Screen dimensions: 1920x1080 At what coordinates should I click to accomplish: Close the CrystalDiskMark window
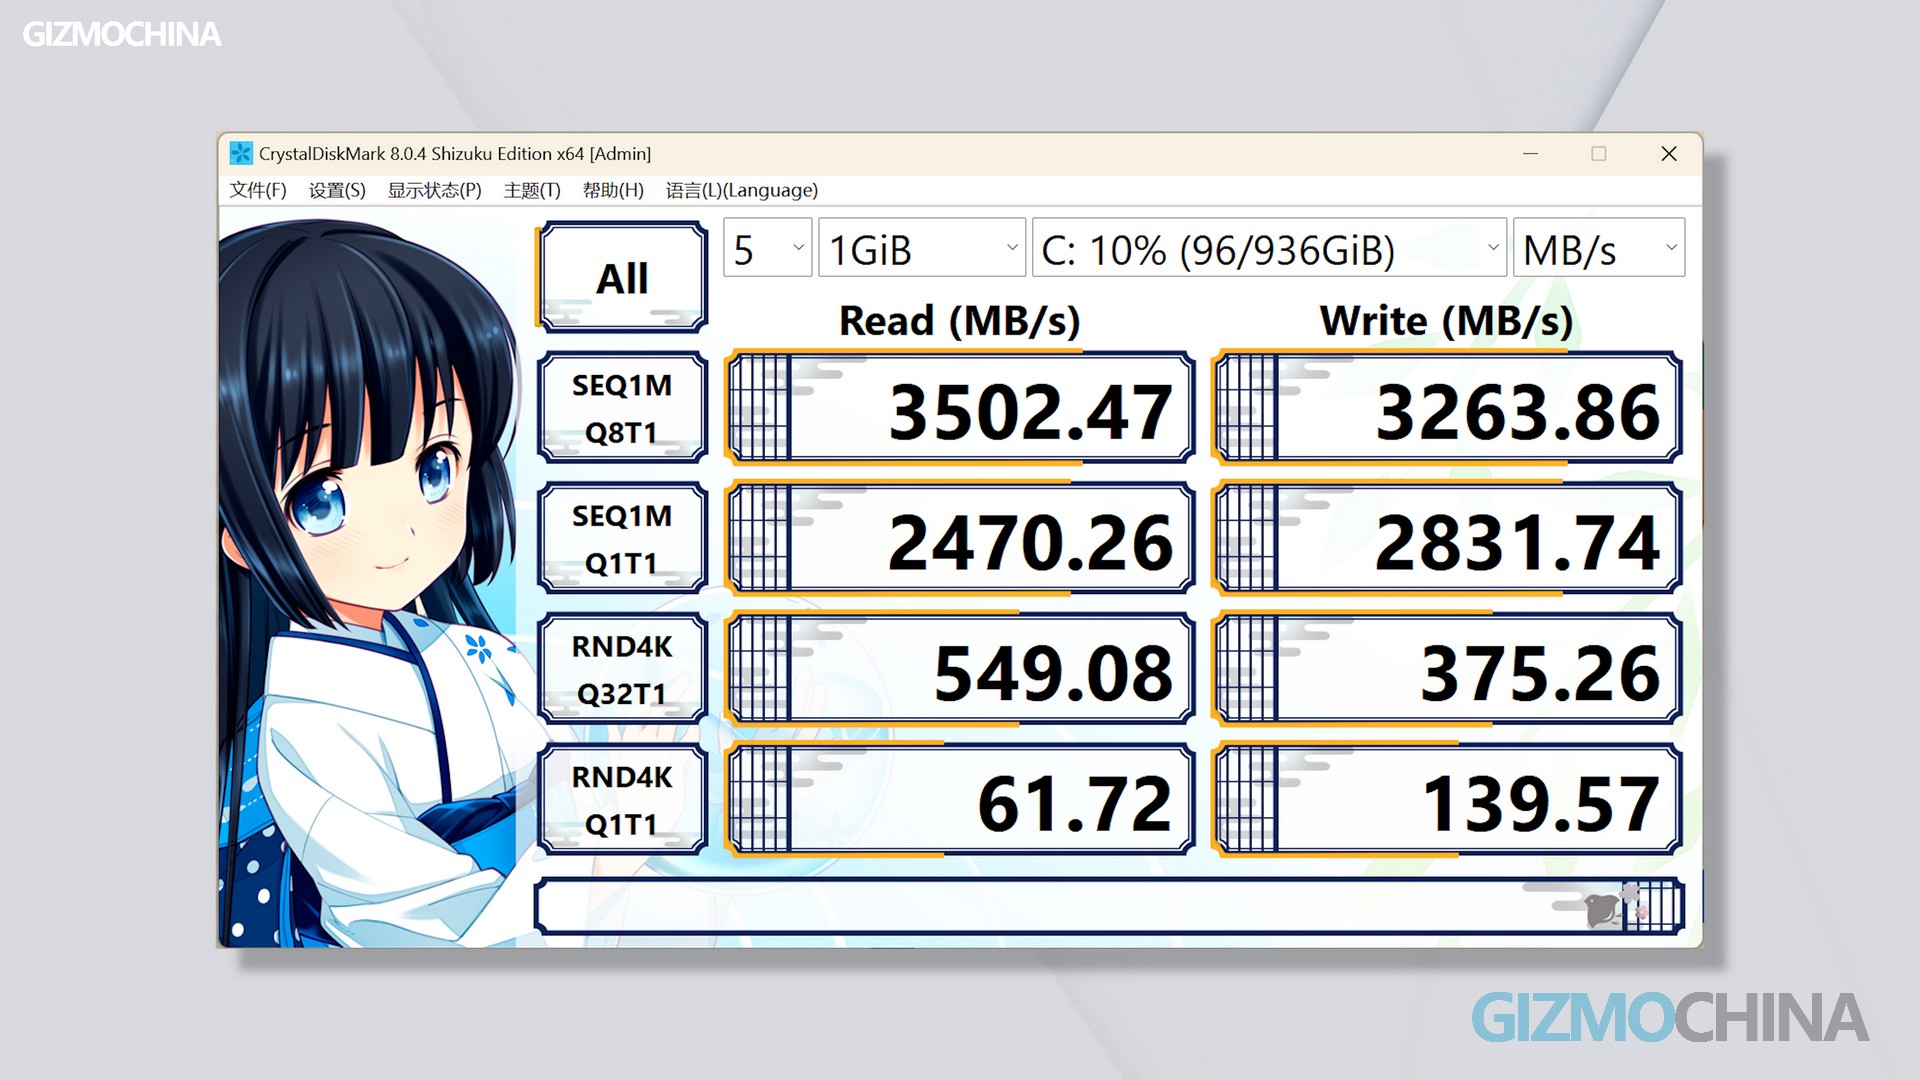1668,153
